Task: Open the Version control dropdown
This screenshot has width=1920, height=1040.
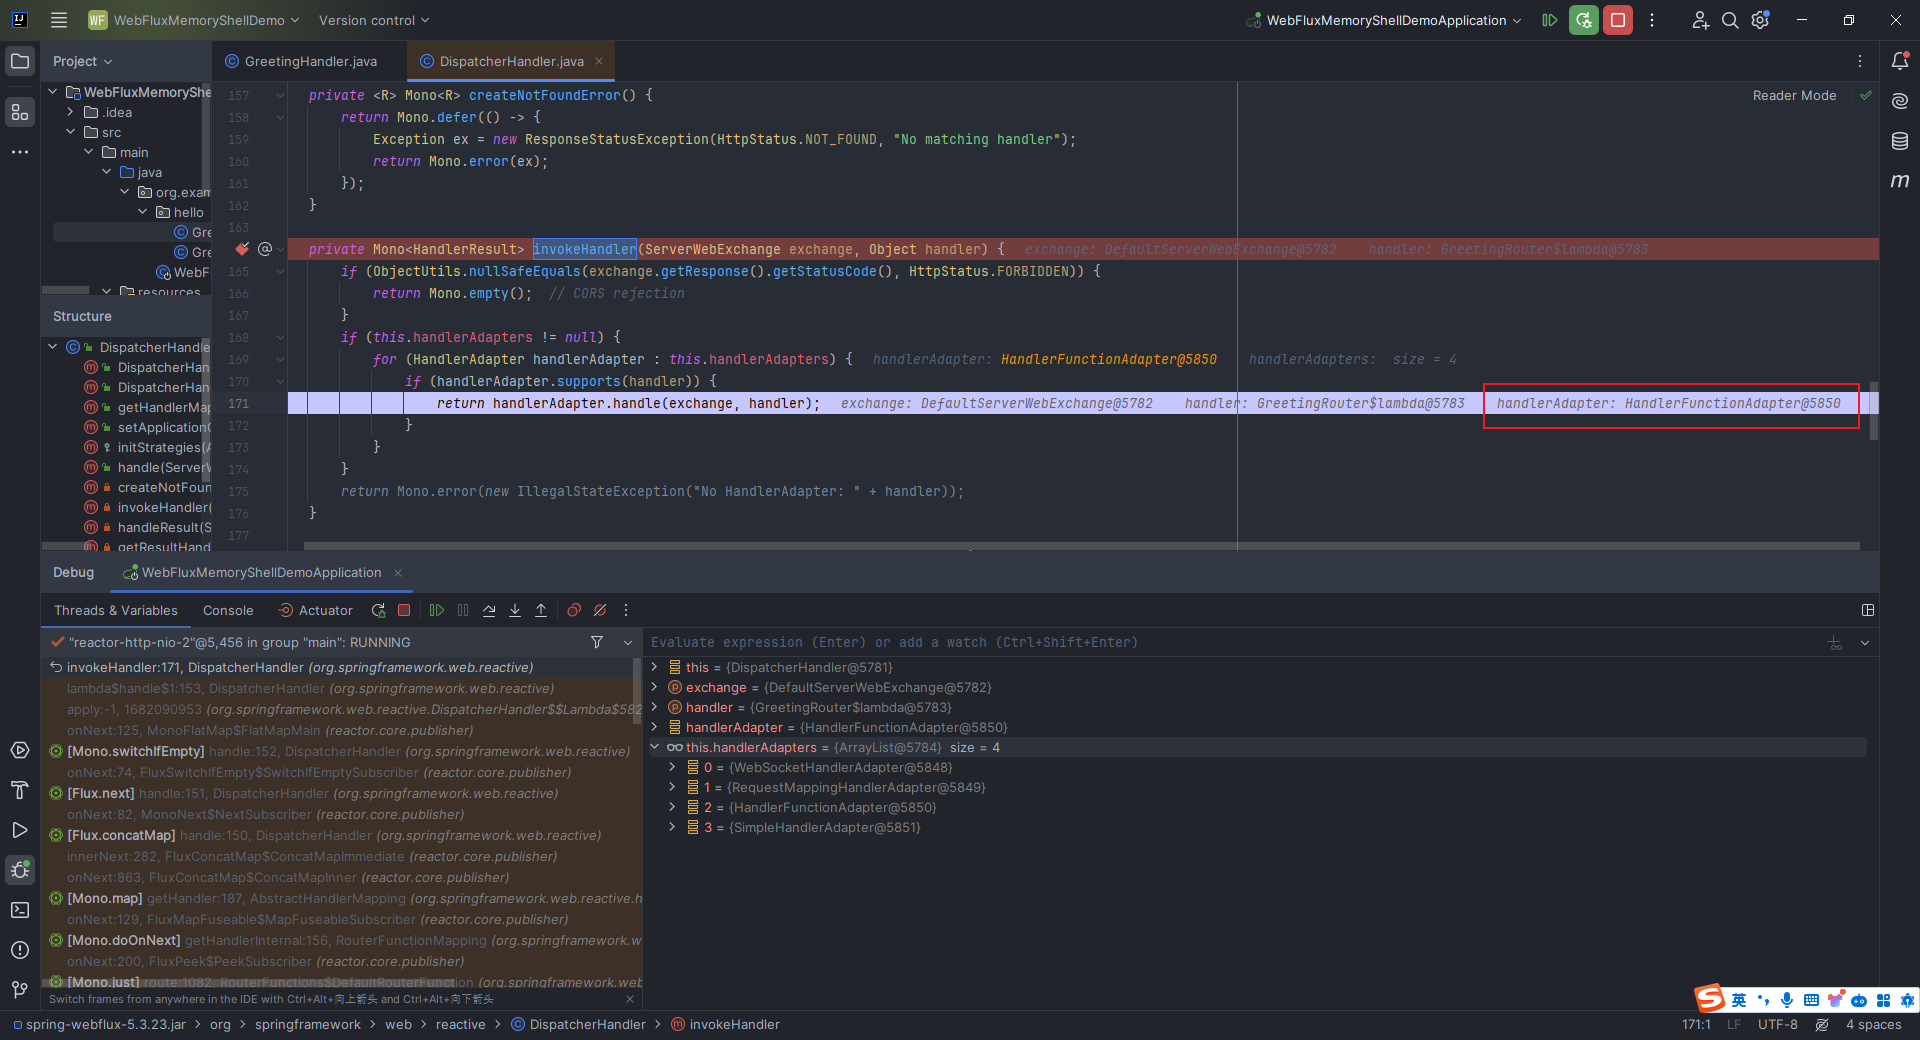Action: coord(373,20)
